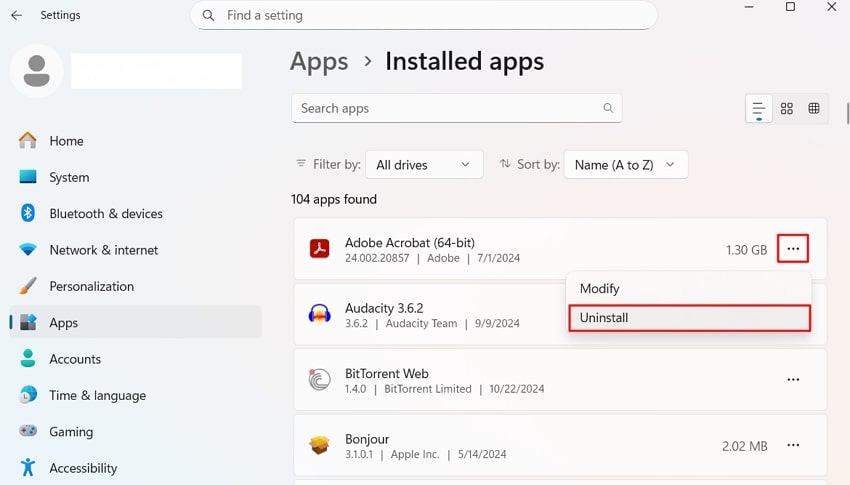Open Network & internet settings

pos(136,250)
